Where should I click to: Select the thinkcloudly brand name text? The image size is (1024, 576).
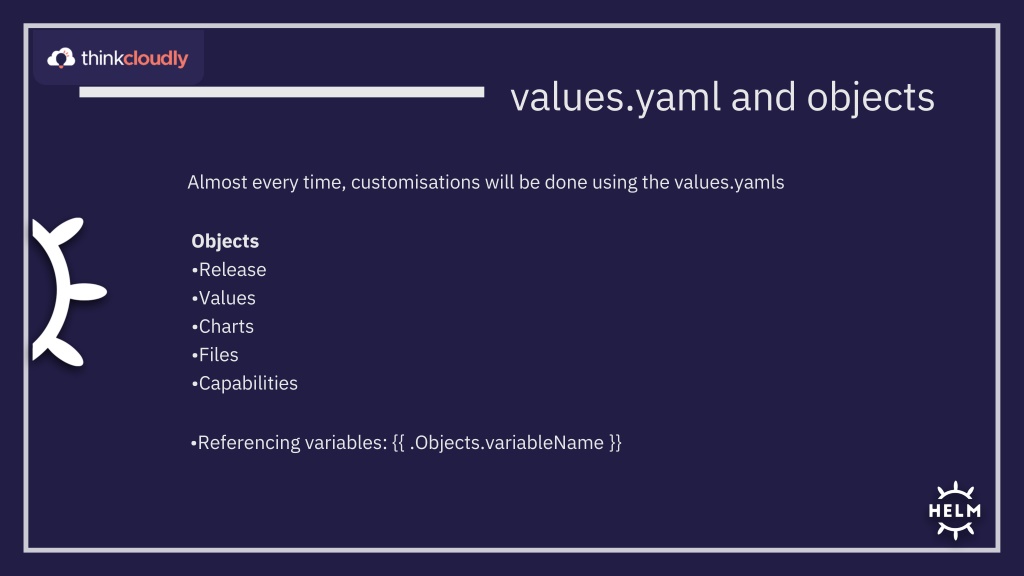(x=135, y=58)
